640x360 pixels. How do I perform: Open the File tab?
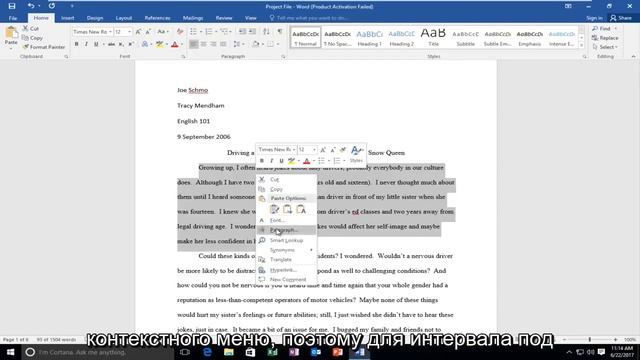pyautogui.click(x=13, y=18)
